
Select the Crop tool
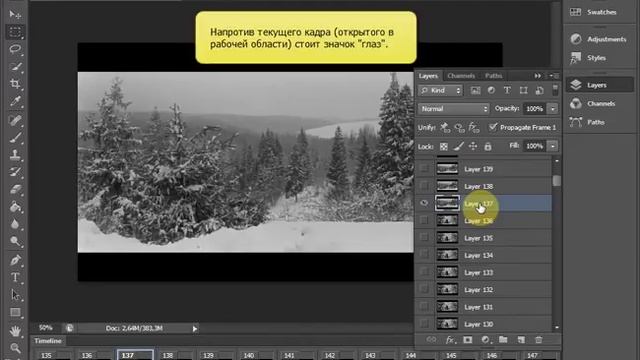(15, 84)
